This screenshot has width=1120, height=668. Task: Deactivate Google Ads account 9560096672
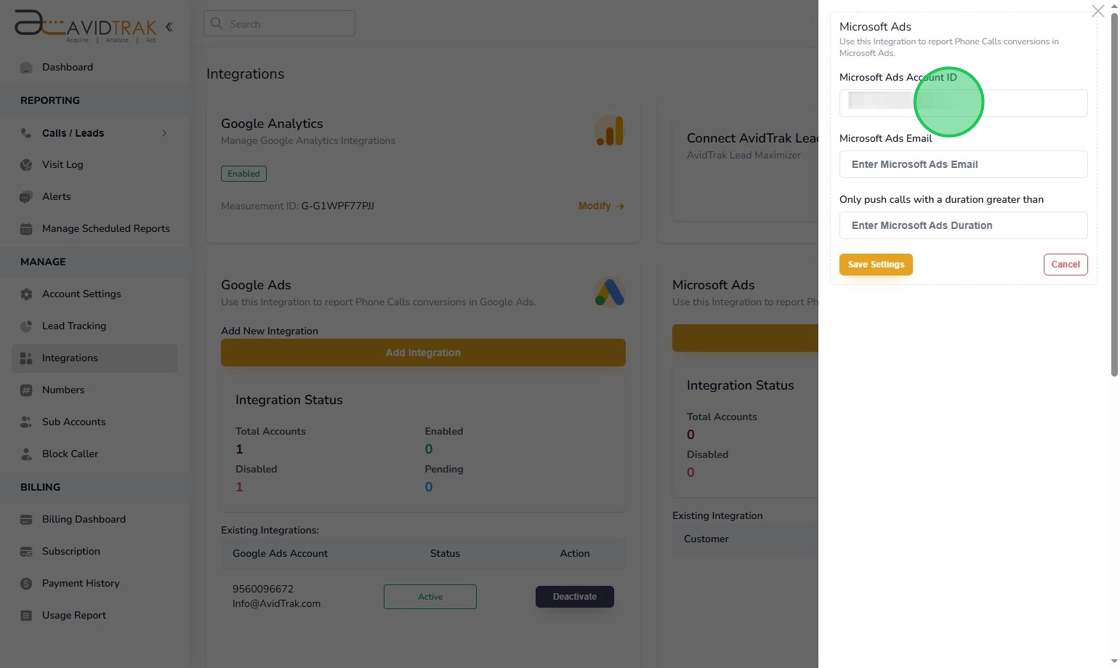(574, 597)
